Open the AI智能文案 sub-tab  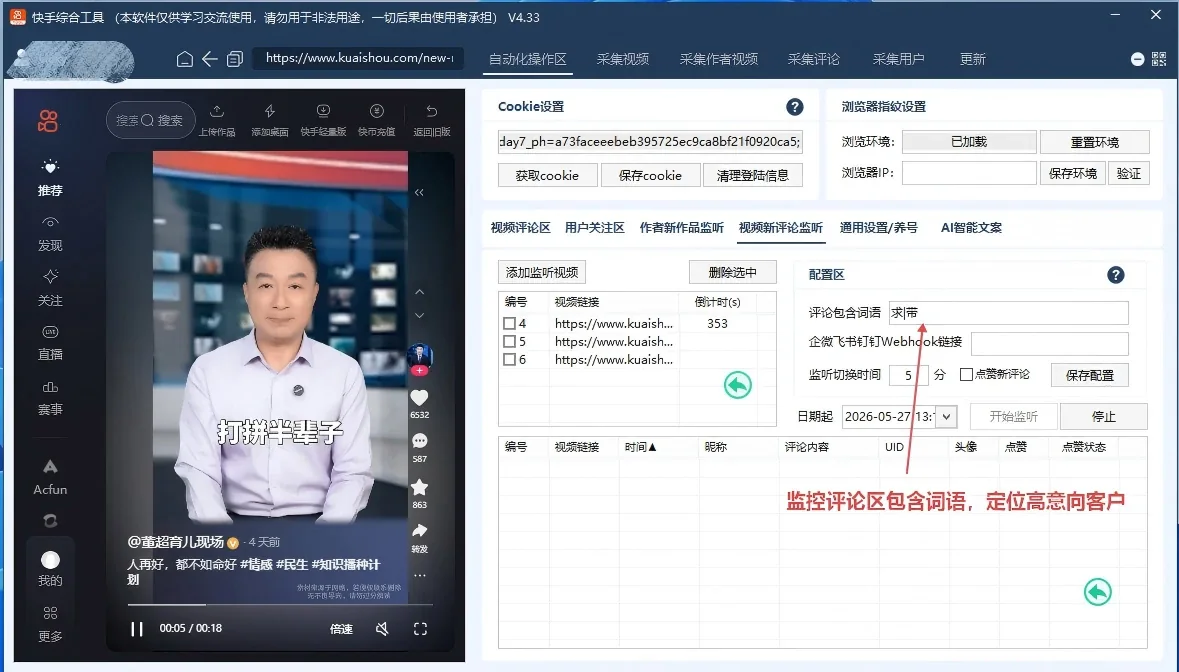click(971, 228)
